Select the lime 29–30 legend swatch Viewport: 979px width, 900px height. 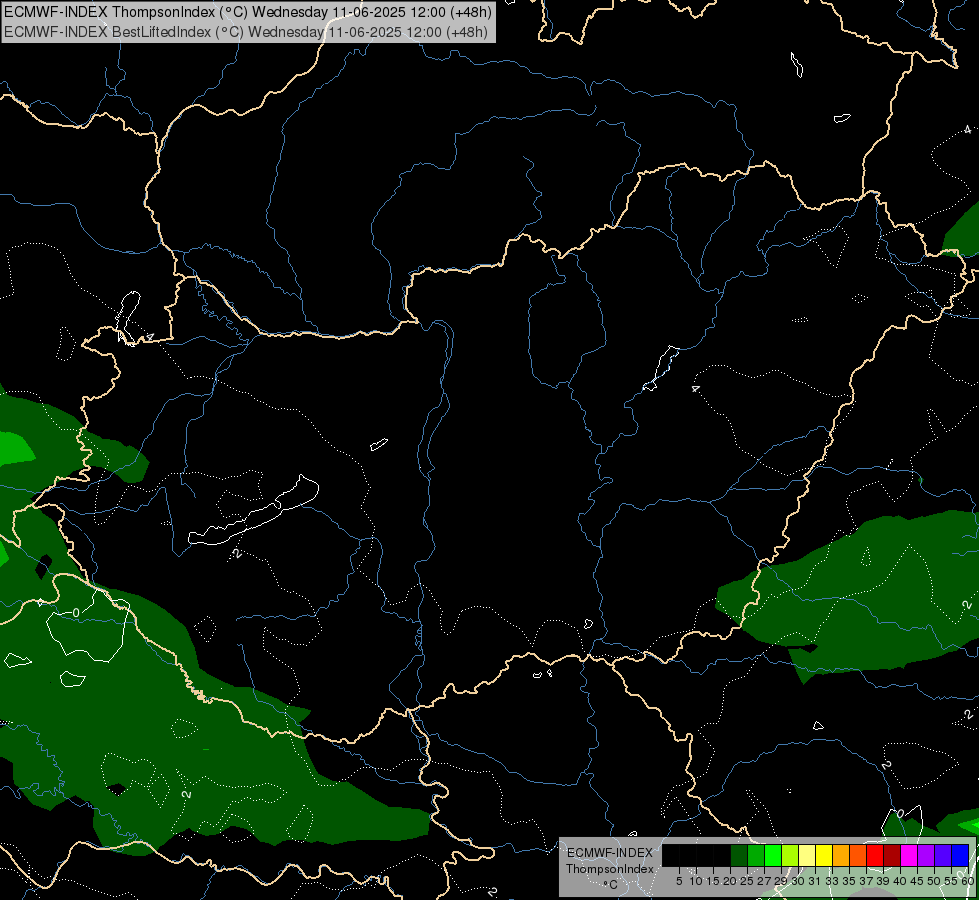click(x=790, y=855)
